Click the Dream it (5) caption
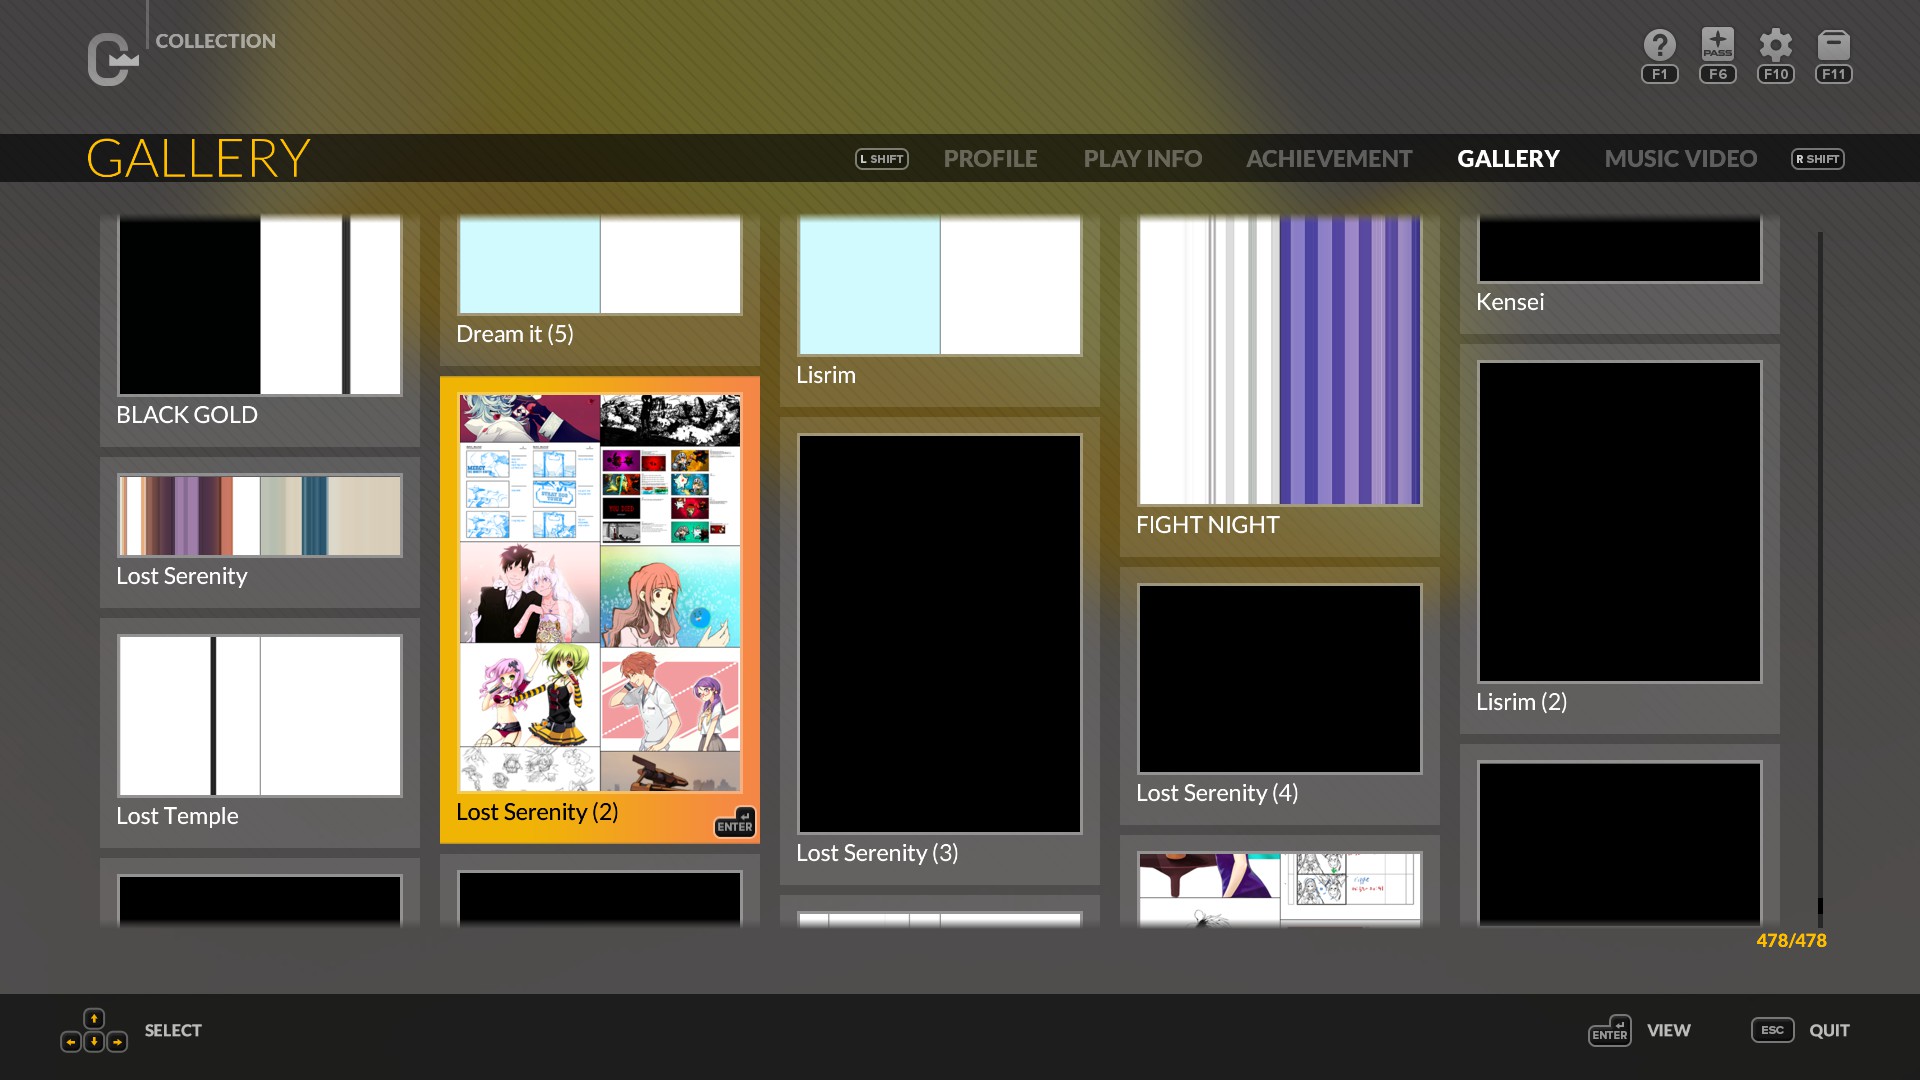 click(x=515, y=334)
